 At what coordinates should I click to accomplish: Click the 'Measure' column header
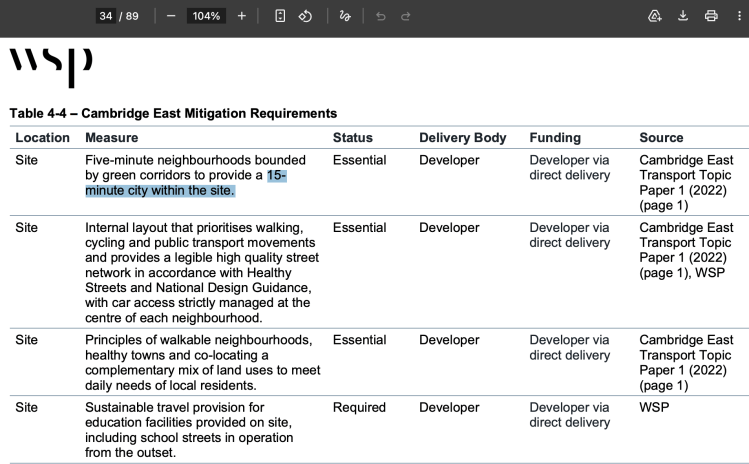click(x=112, y=138)
